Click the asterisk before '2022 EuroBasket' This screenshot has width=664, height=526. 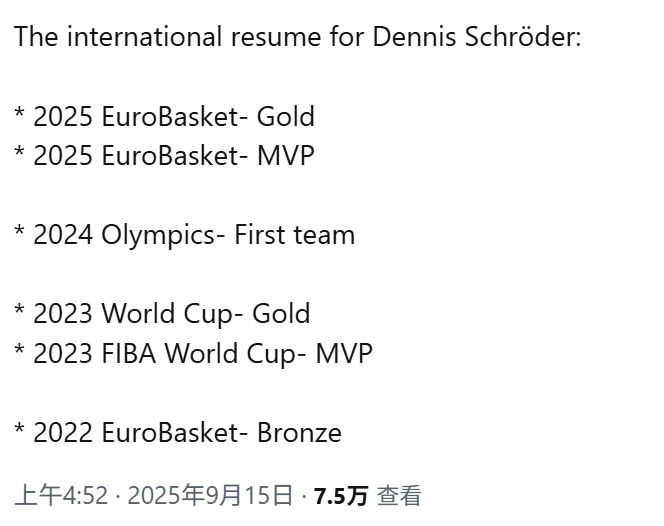coord(19,429)
